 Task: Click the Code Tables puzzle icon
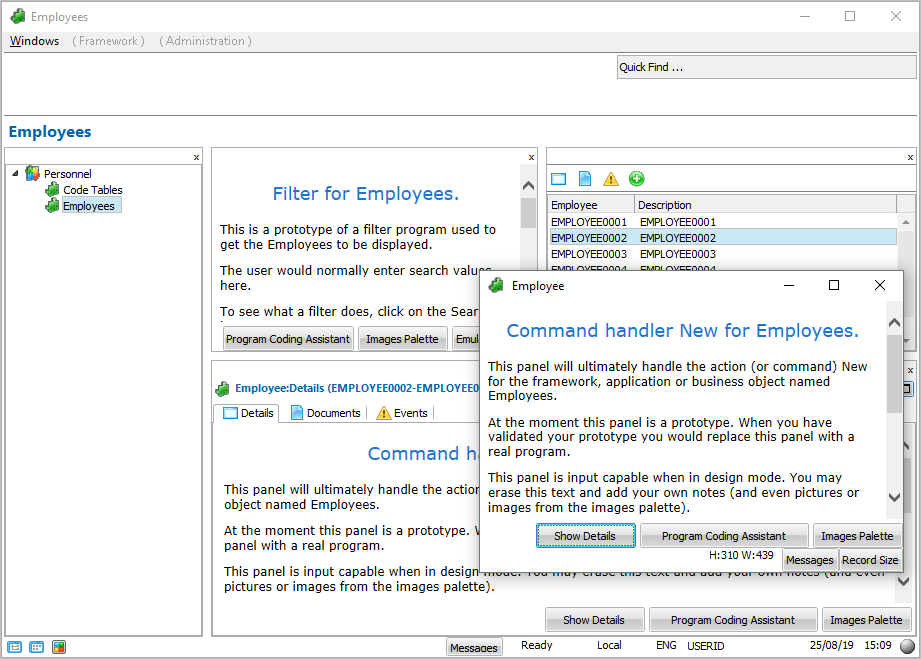[x=52, y=189]
